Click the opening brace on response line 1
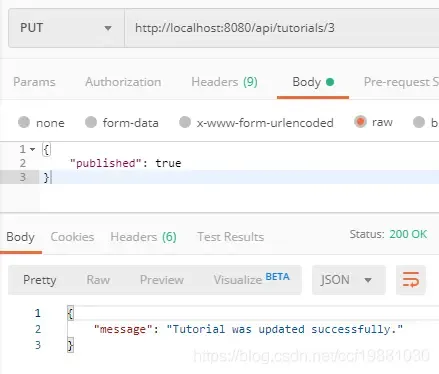This screenshot has width=439, height=374. 70,313
